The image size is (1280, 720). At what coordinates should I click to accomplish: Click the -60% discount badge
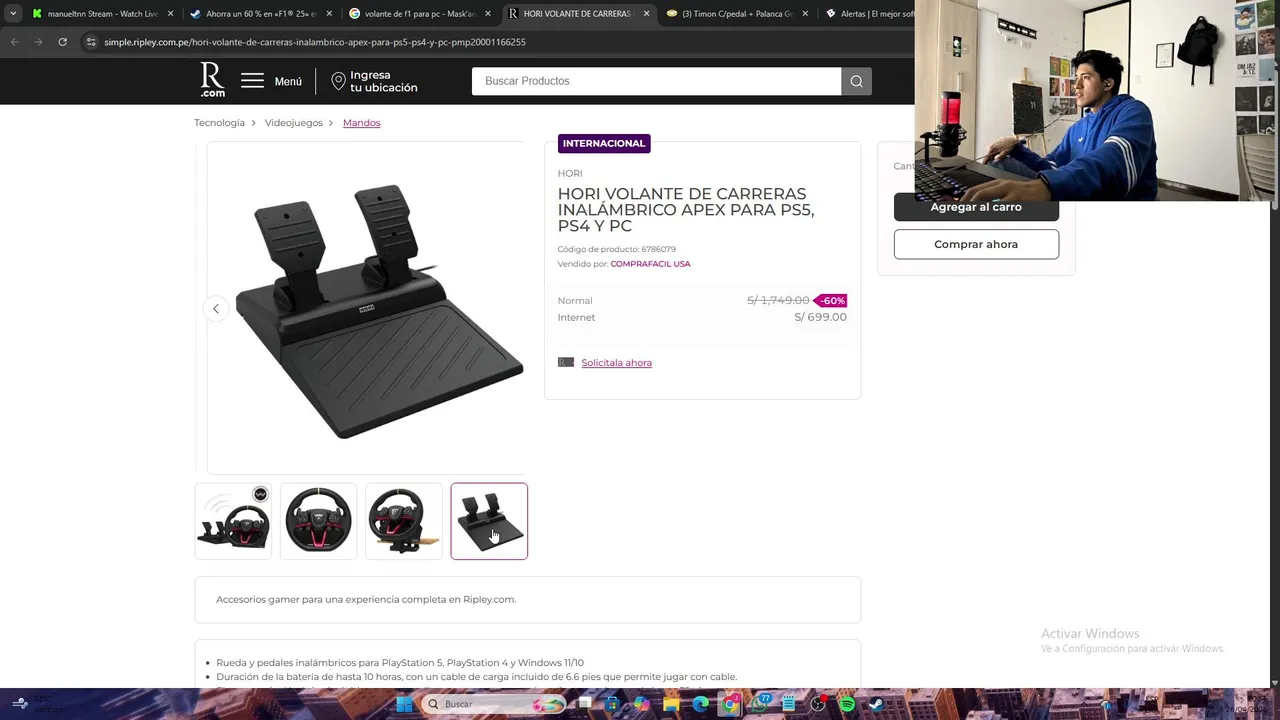831,300
